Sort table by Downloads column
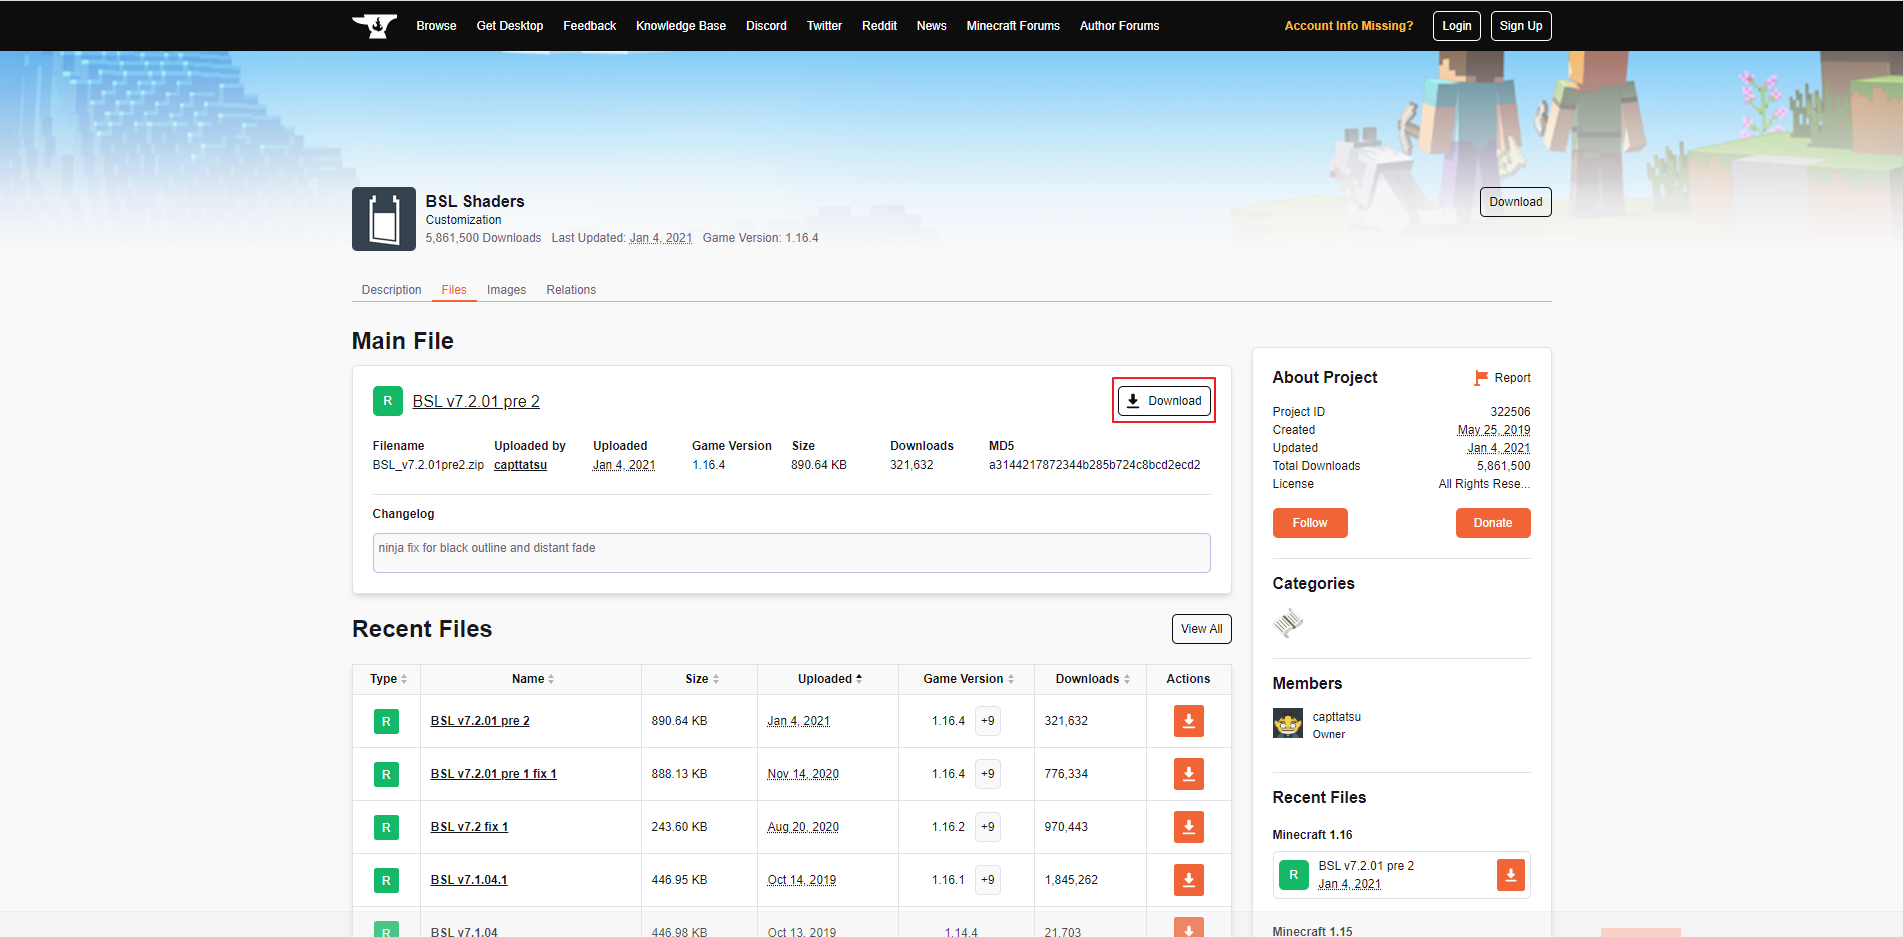 [x=1093, y=679]
